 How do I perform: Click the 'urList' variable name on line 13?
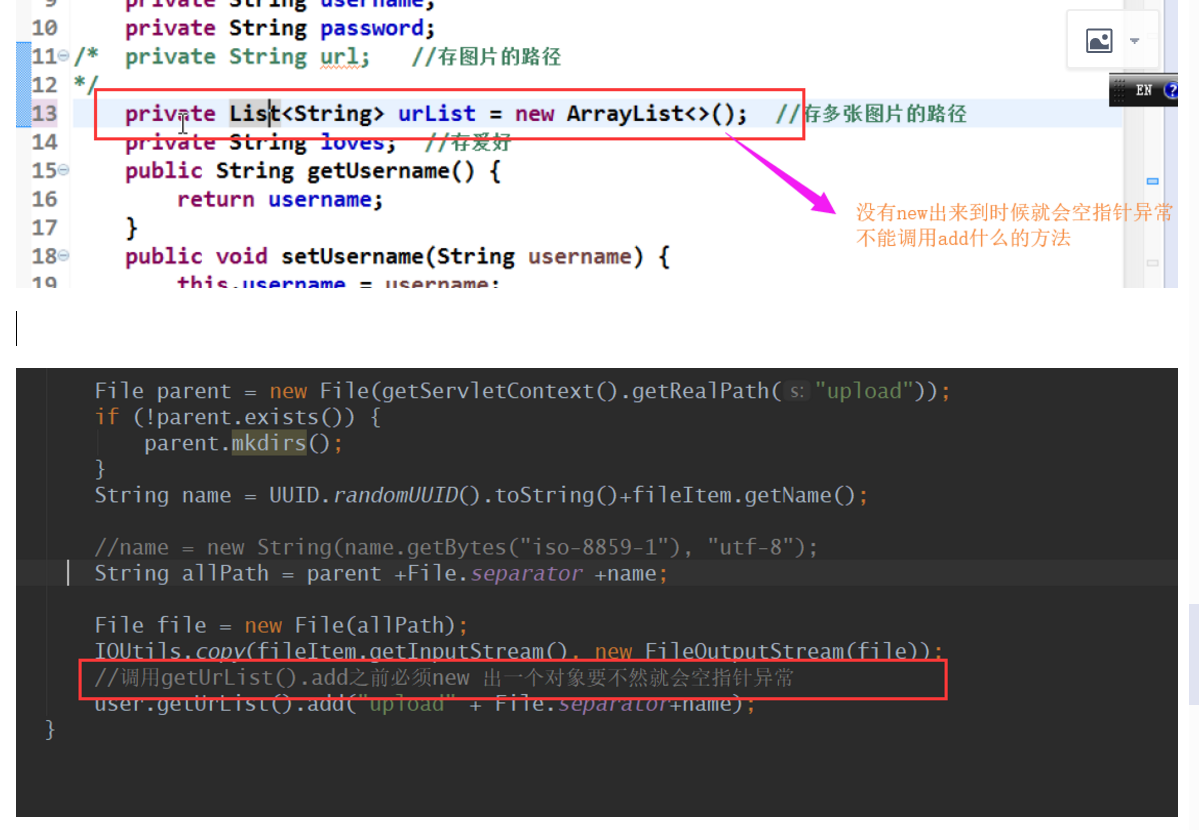(436, 113)
